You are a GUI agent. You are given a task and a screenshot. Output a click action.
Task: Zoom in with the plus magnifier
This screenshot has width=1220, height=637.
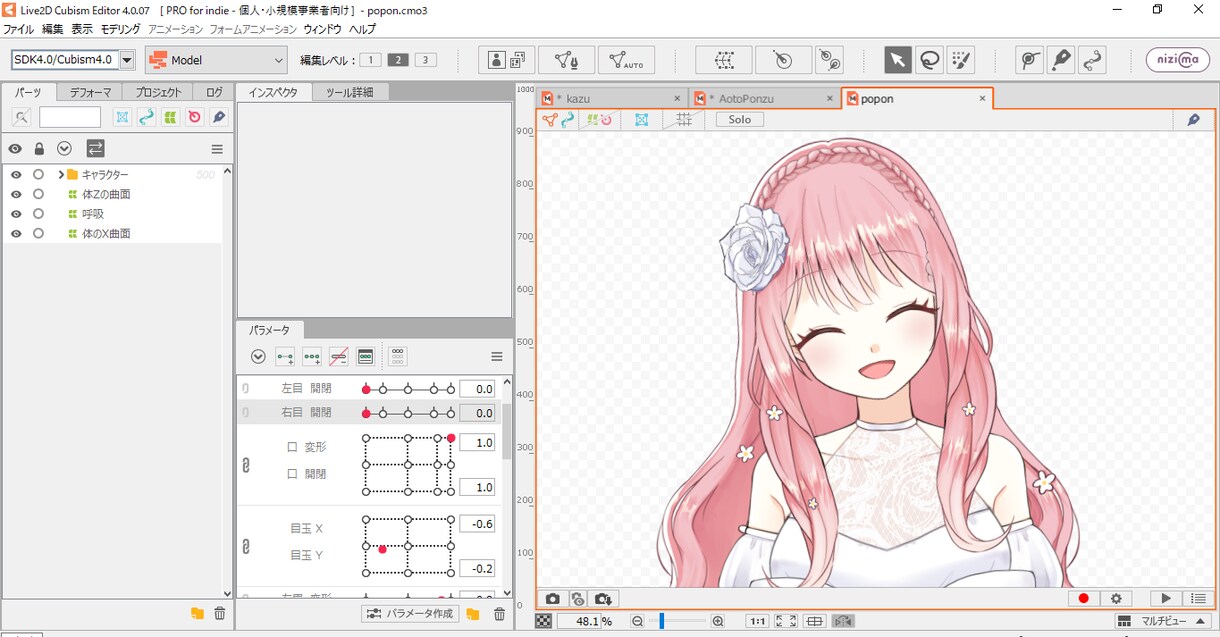point(718,622)
